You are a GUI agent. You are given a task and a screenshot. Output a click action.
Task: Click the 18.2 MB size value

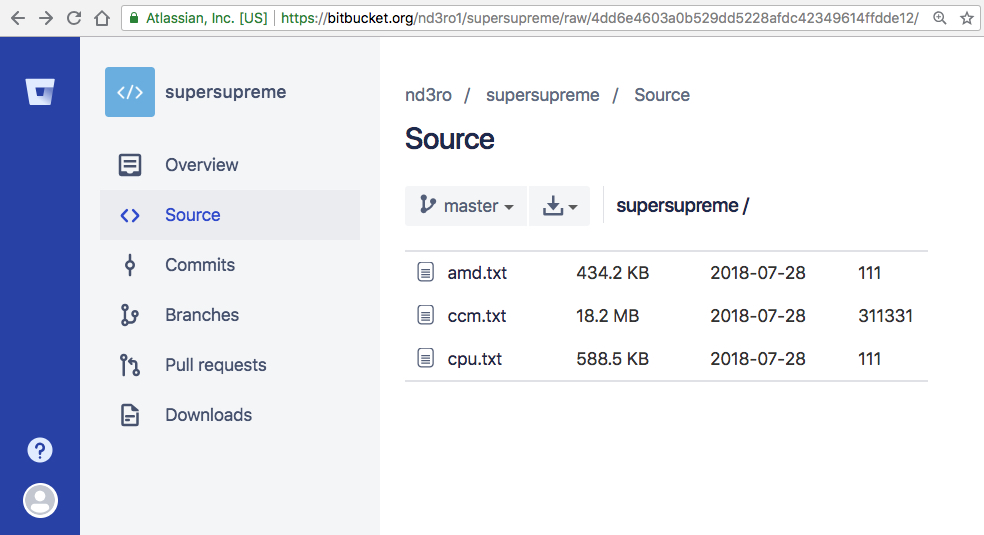tap(607, 315)
